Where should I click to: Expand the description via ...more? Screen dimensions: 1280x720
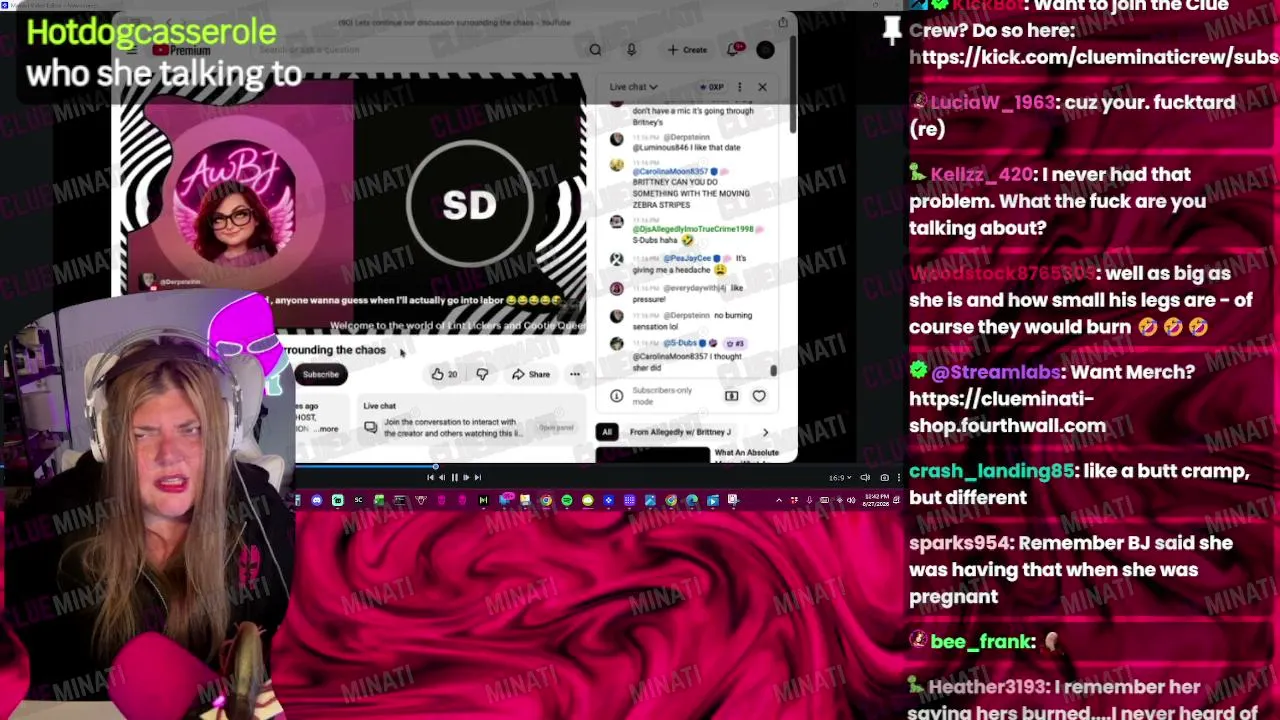click(x=328, y=429)
